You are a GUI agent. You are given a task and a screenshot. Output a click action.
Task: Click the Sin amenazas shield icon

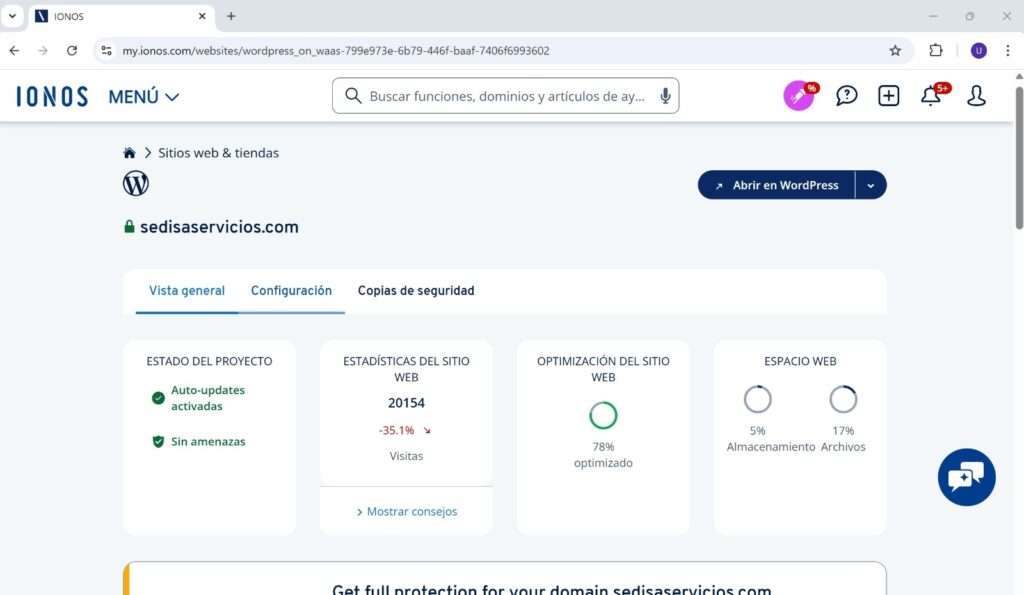pyautogui.click(x=158, y=442)
